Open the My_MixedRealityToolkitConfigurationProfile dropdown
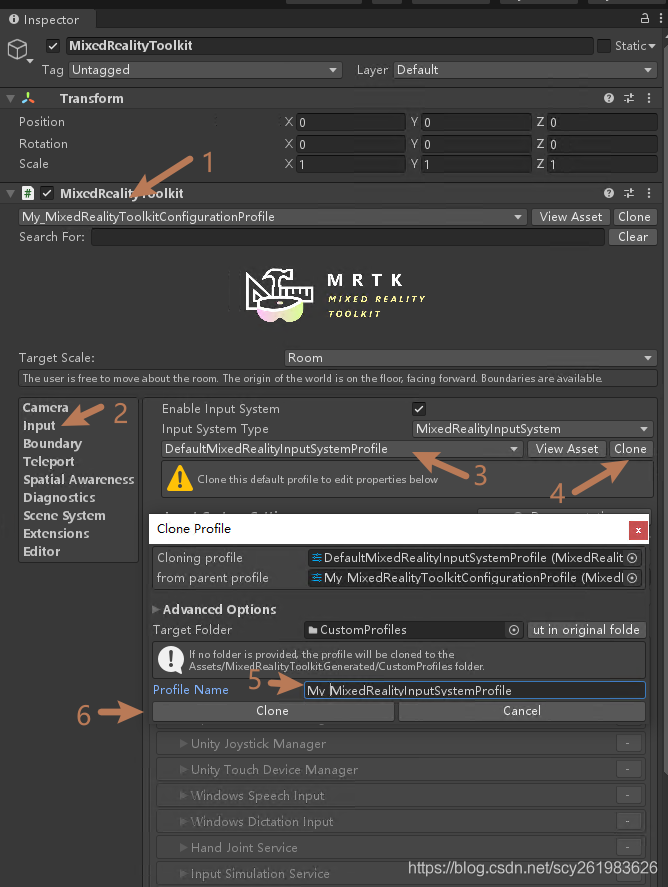 coord(273,217)
